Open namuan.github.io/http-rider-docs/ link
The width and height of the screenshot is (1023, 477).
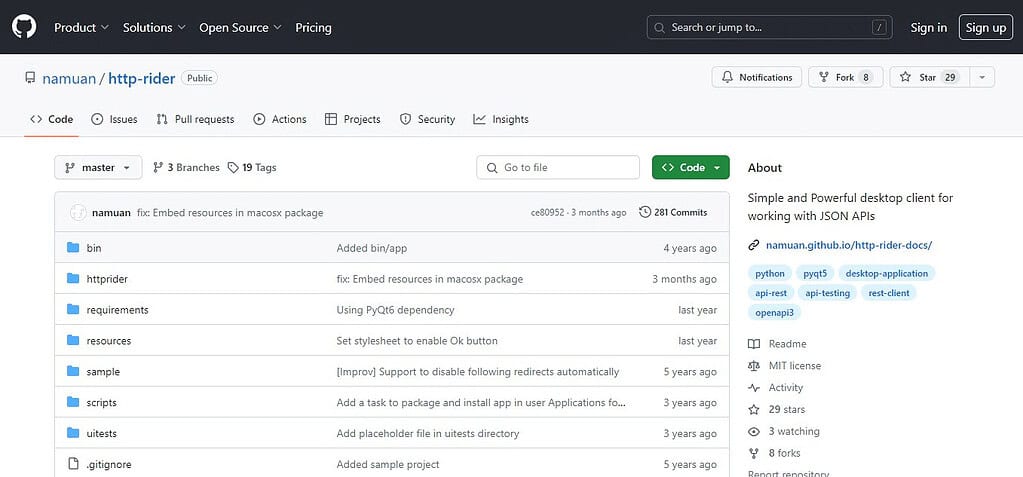pos(849,245)
